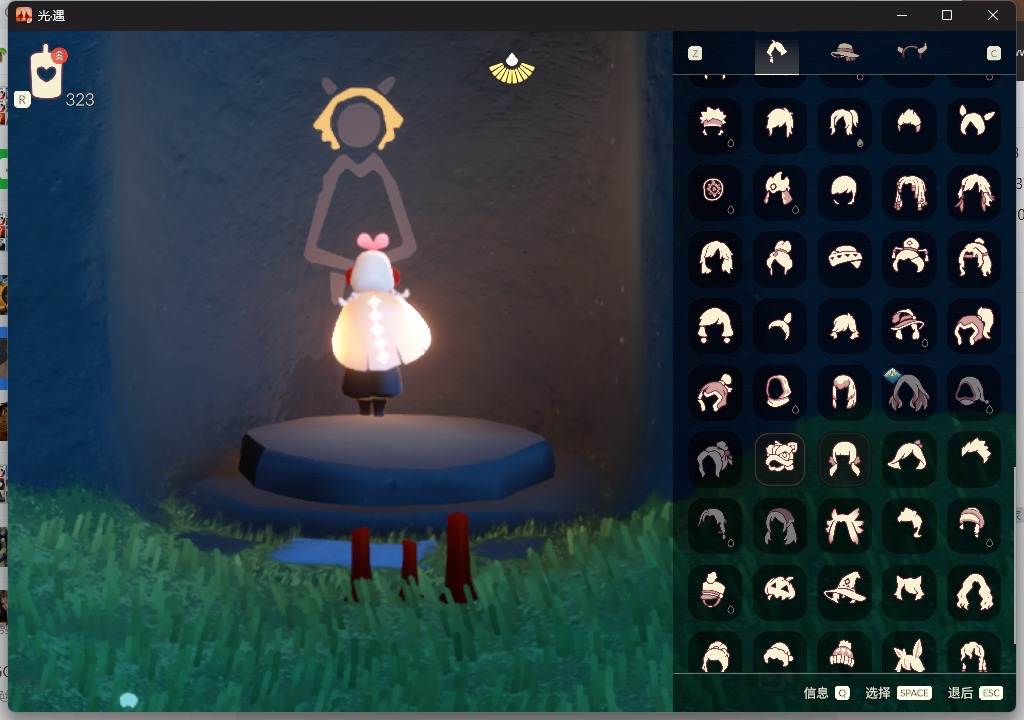Pick the rabbit-ear bow hairstyle
The height and width of the screenshot is (720, 1024).
click(908, 653)
